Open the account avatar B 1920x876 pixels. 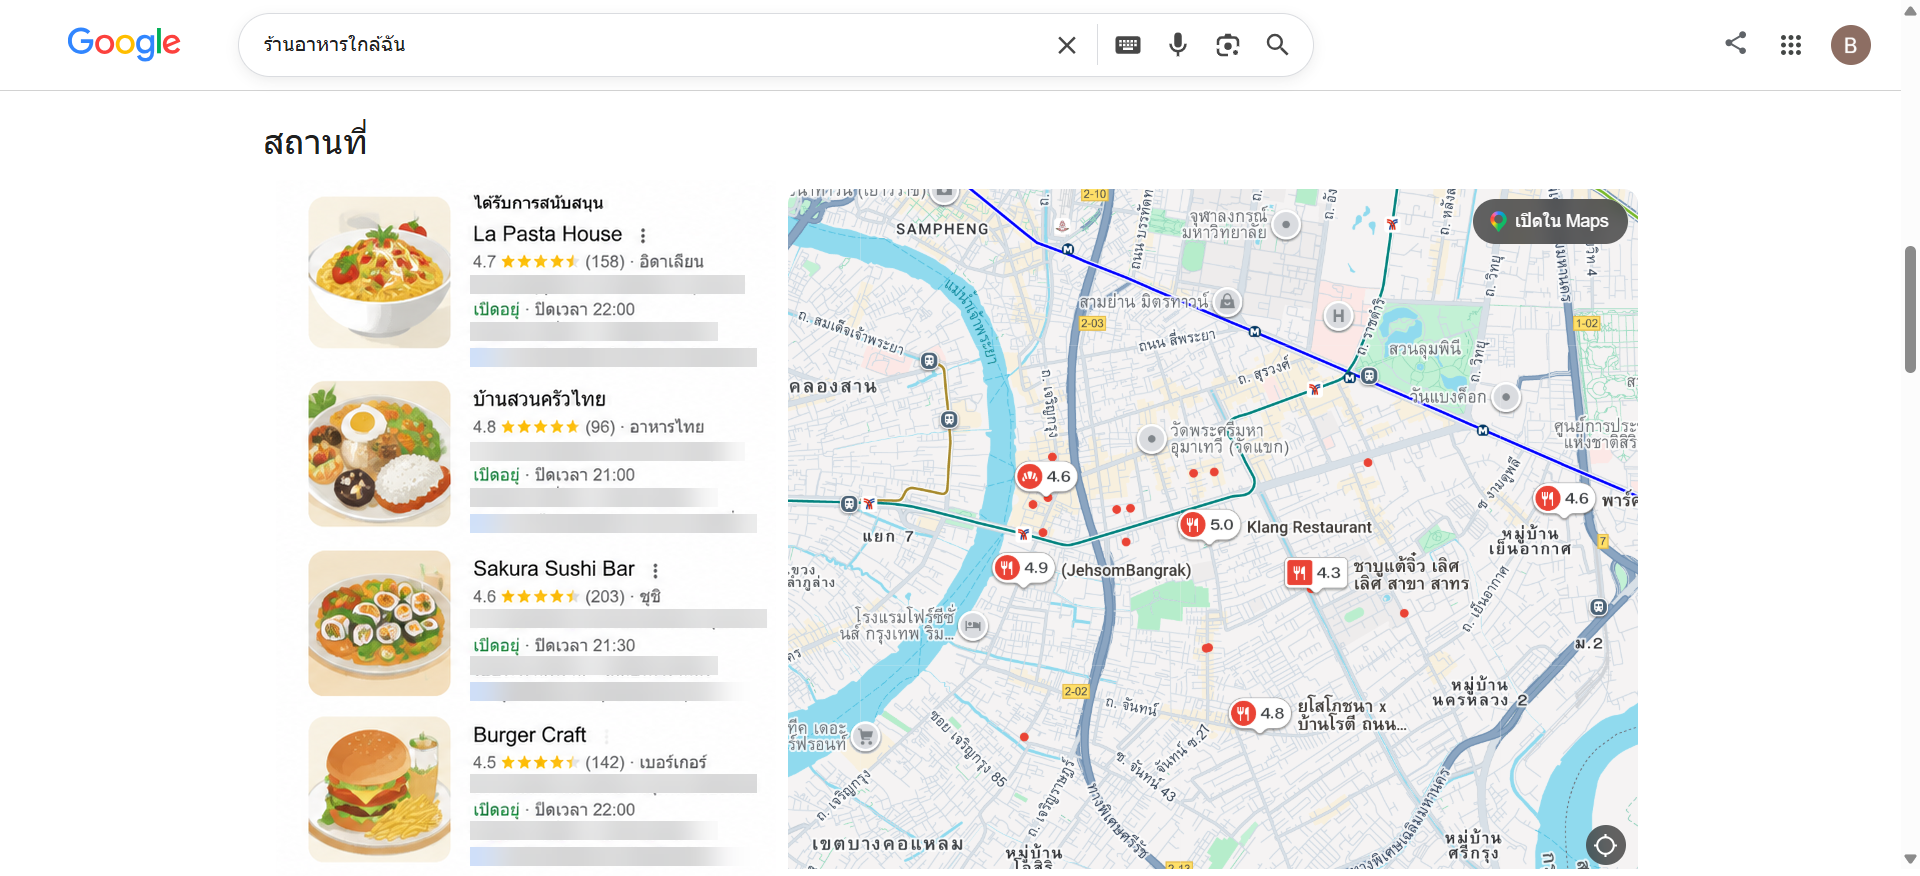coord(1851,45)
